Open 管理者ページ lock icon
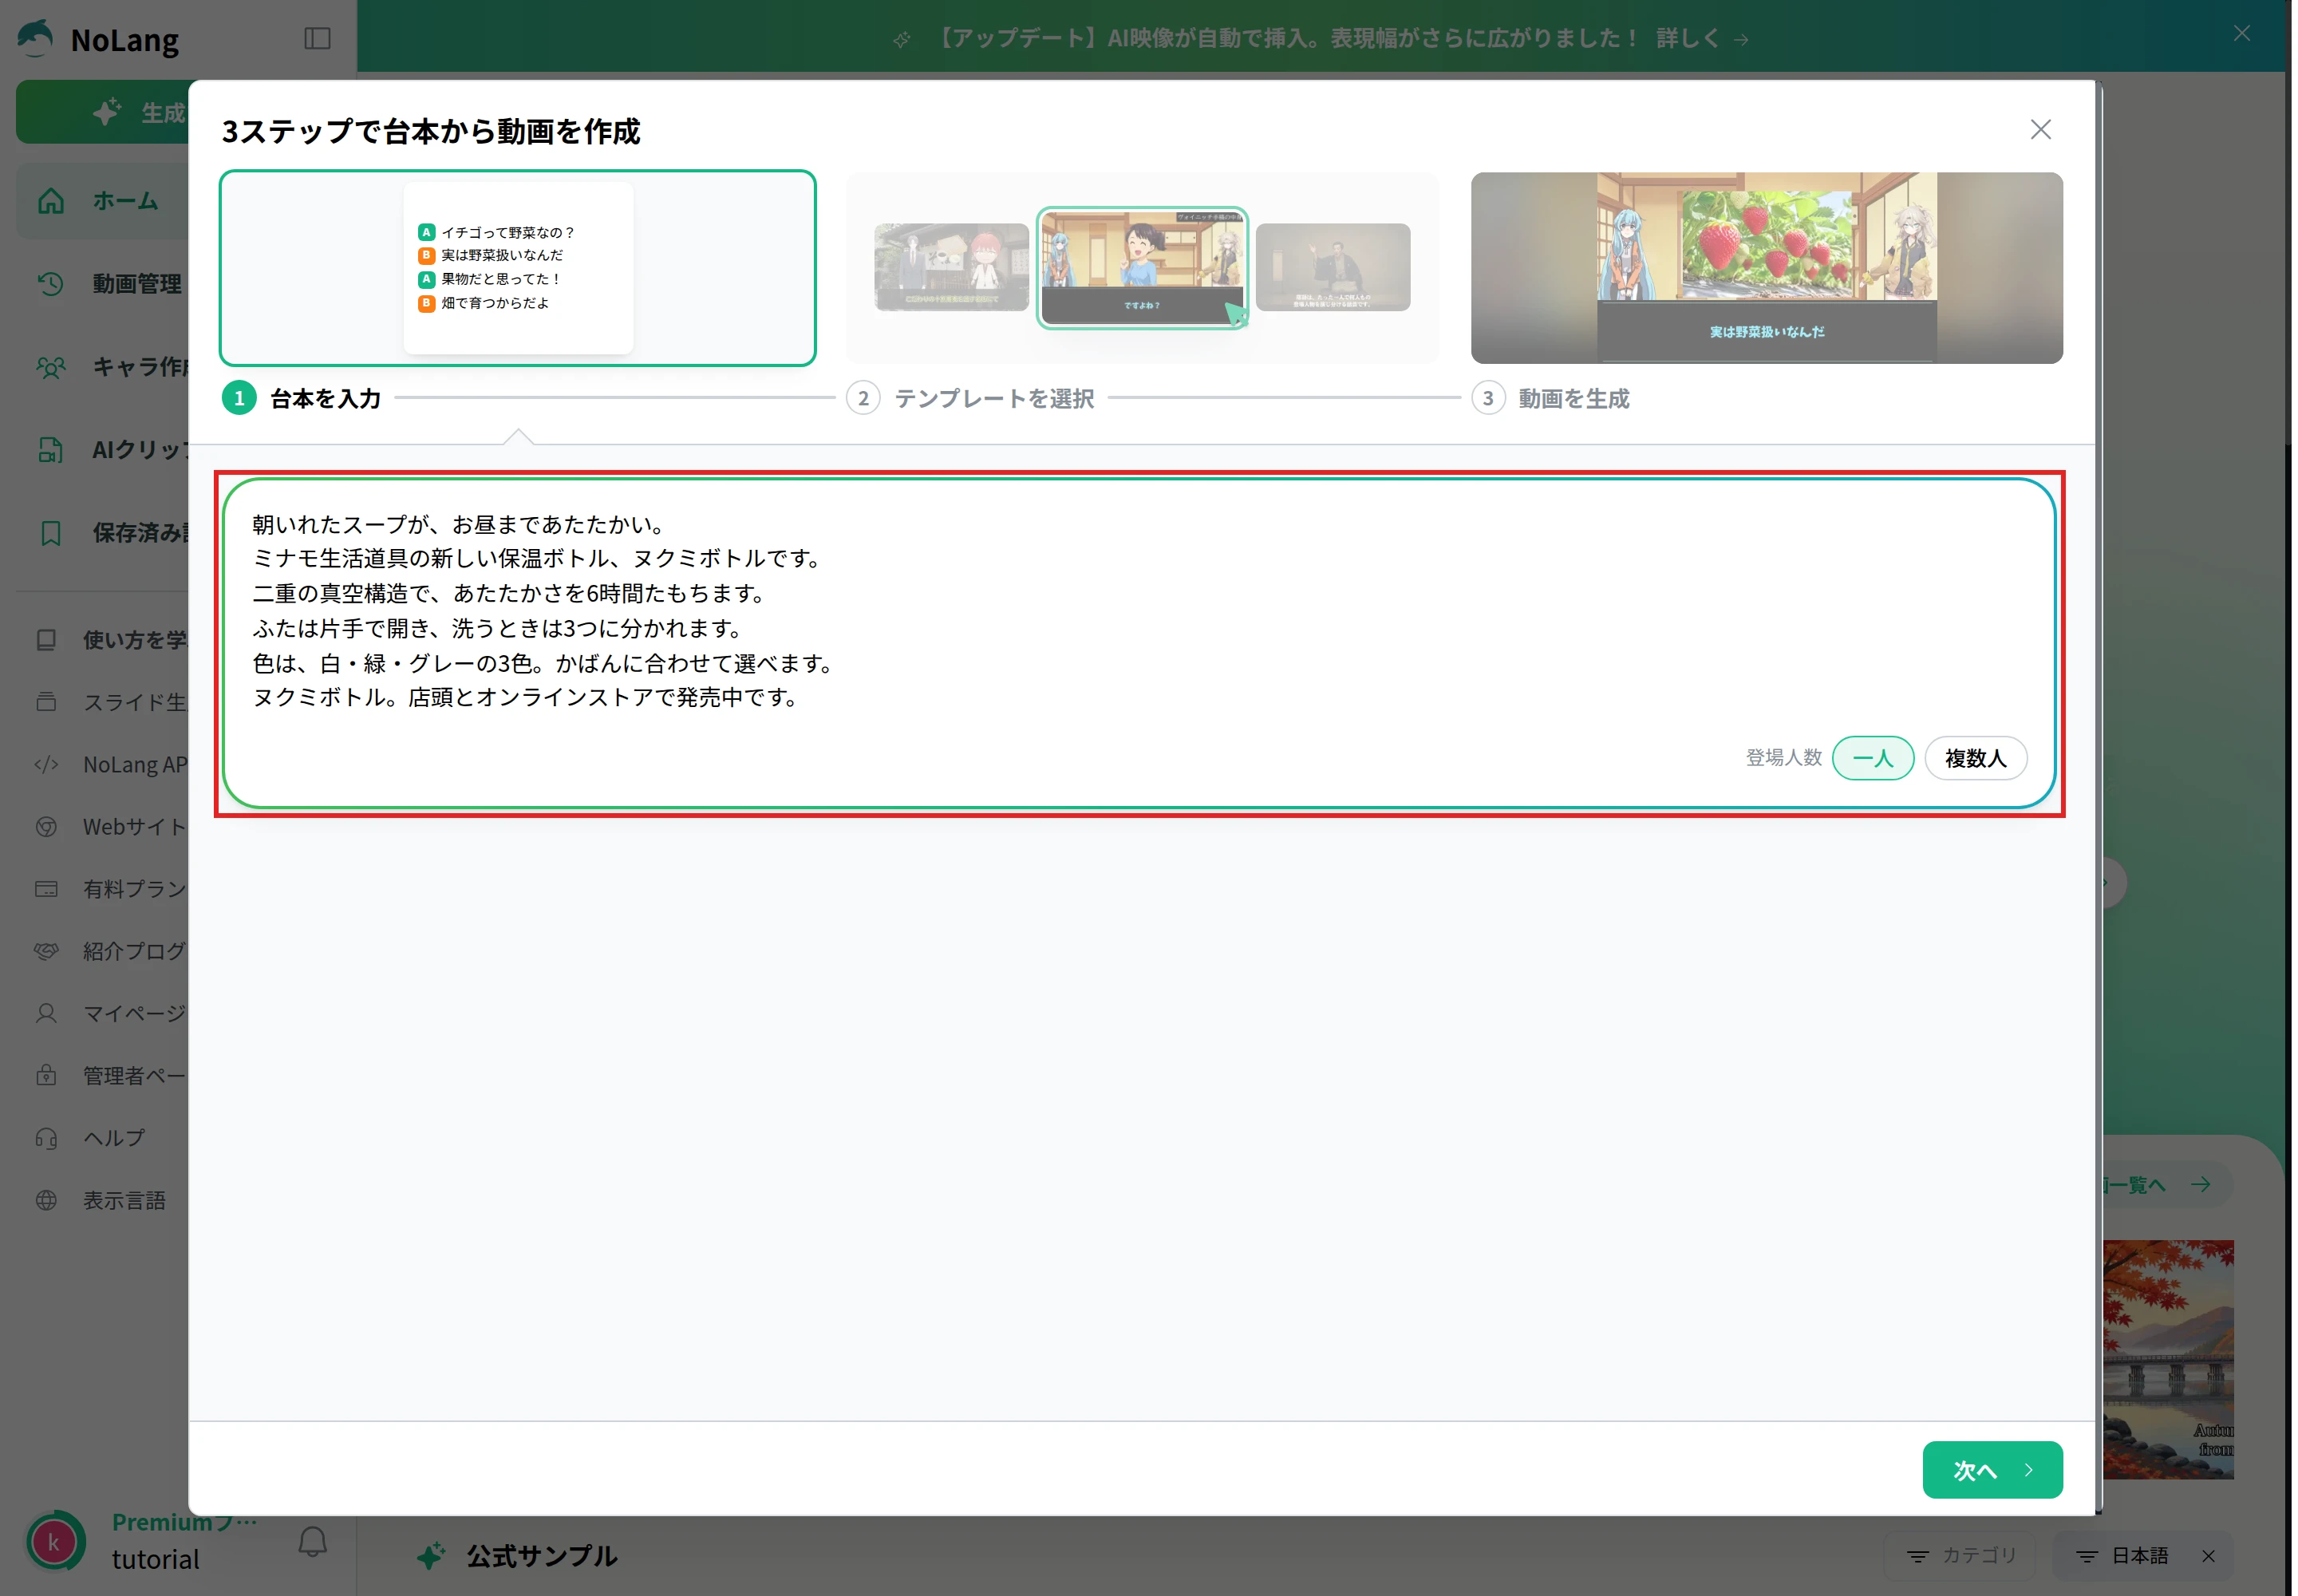Screen dimensions: 2298x1596 click(47, 1076)
